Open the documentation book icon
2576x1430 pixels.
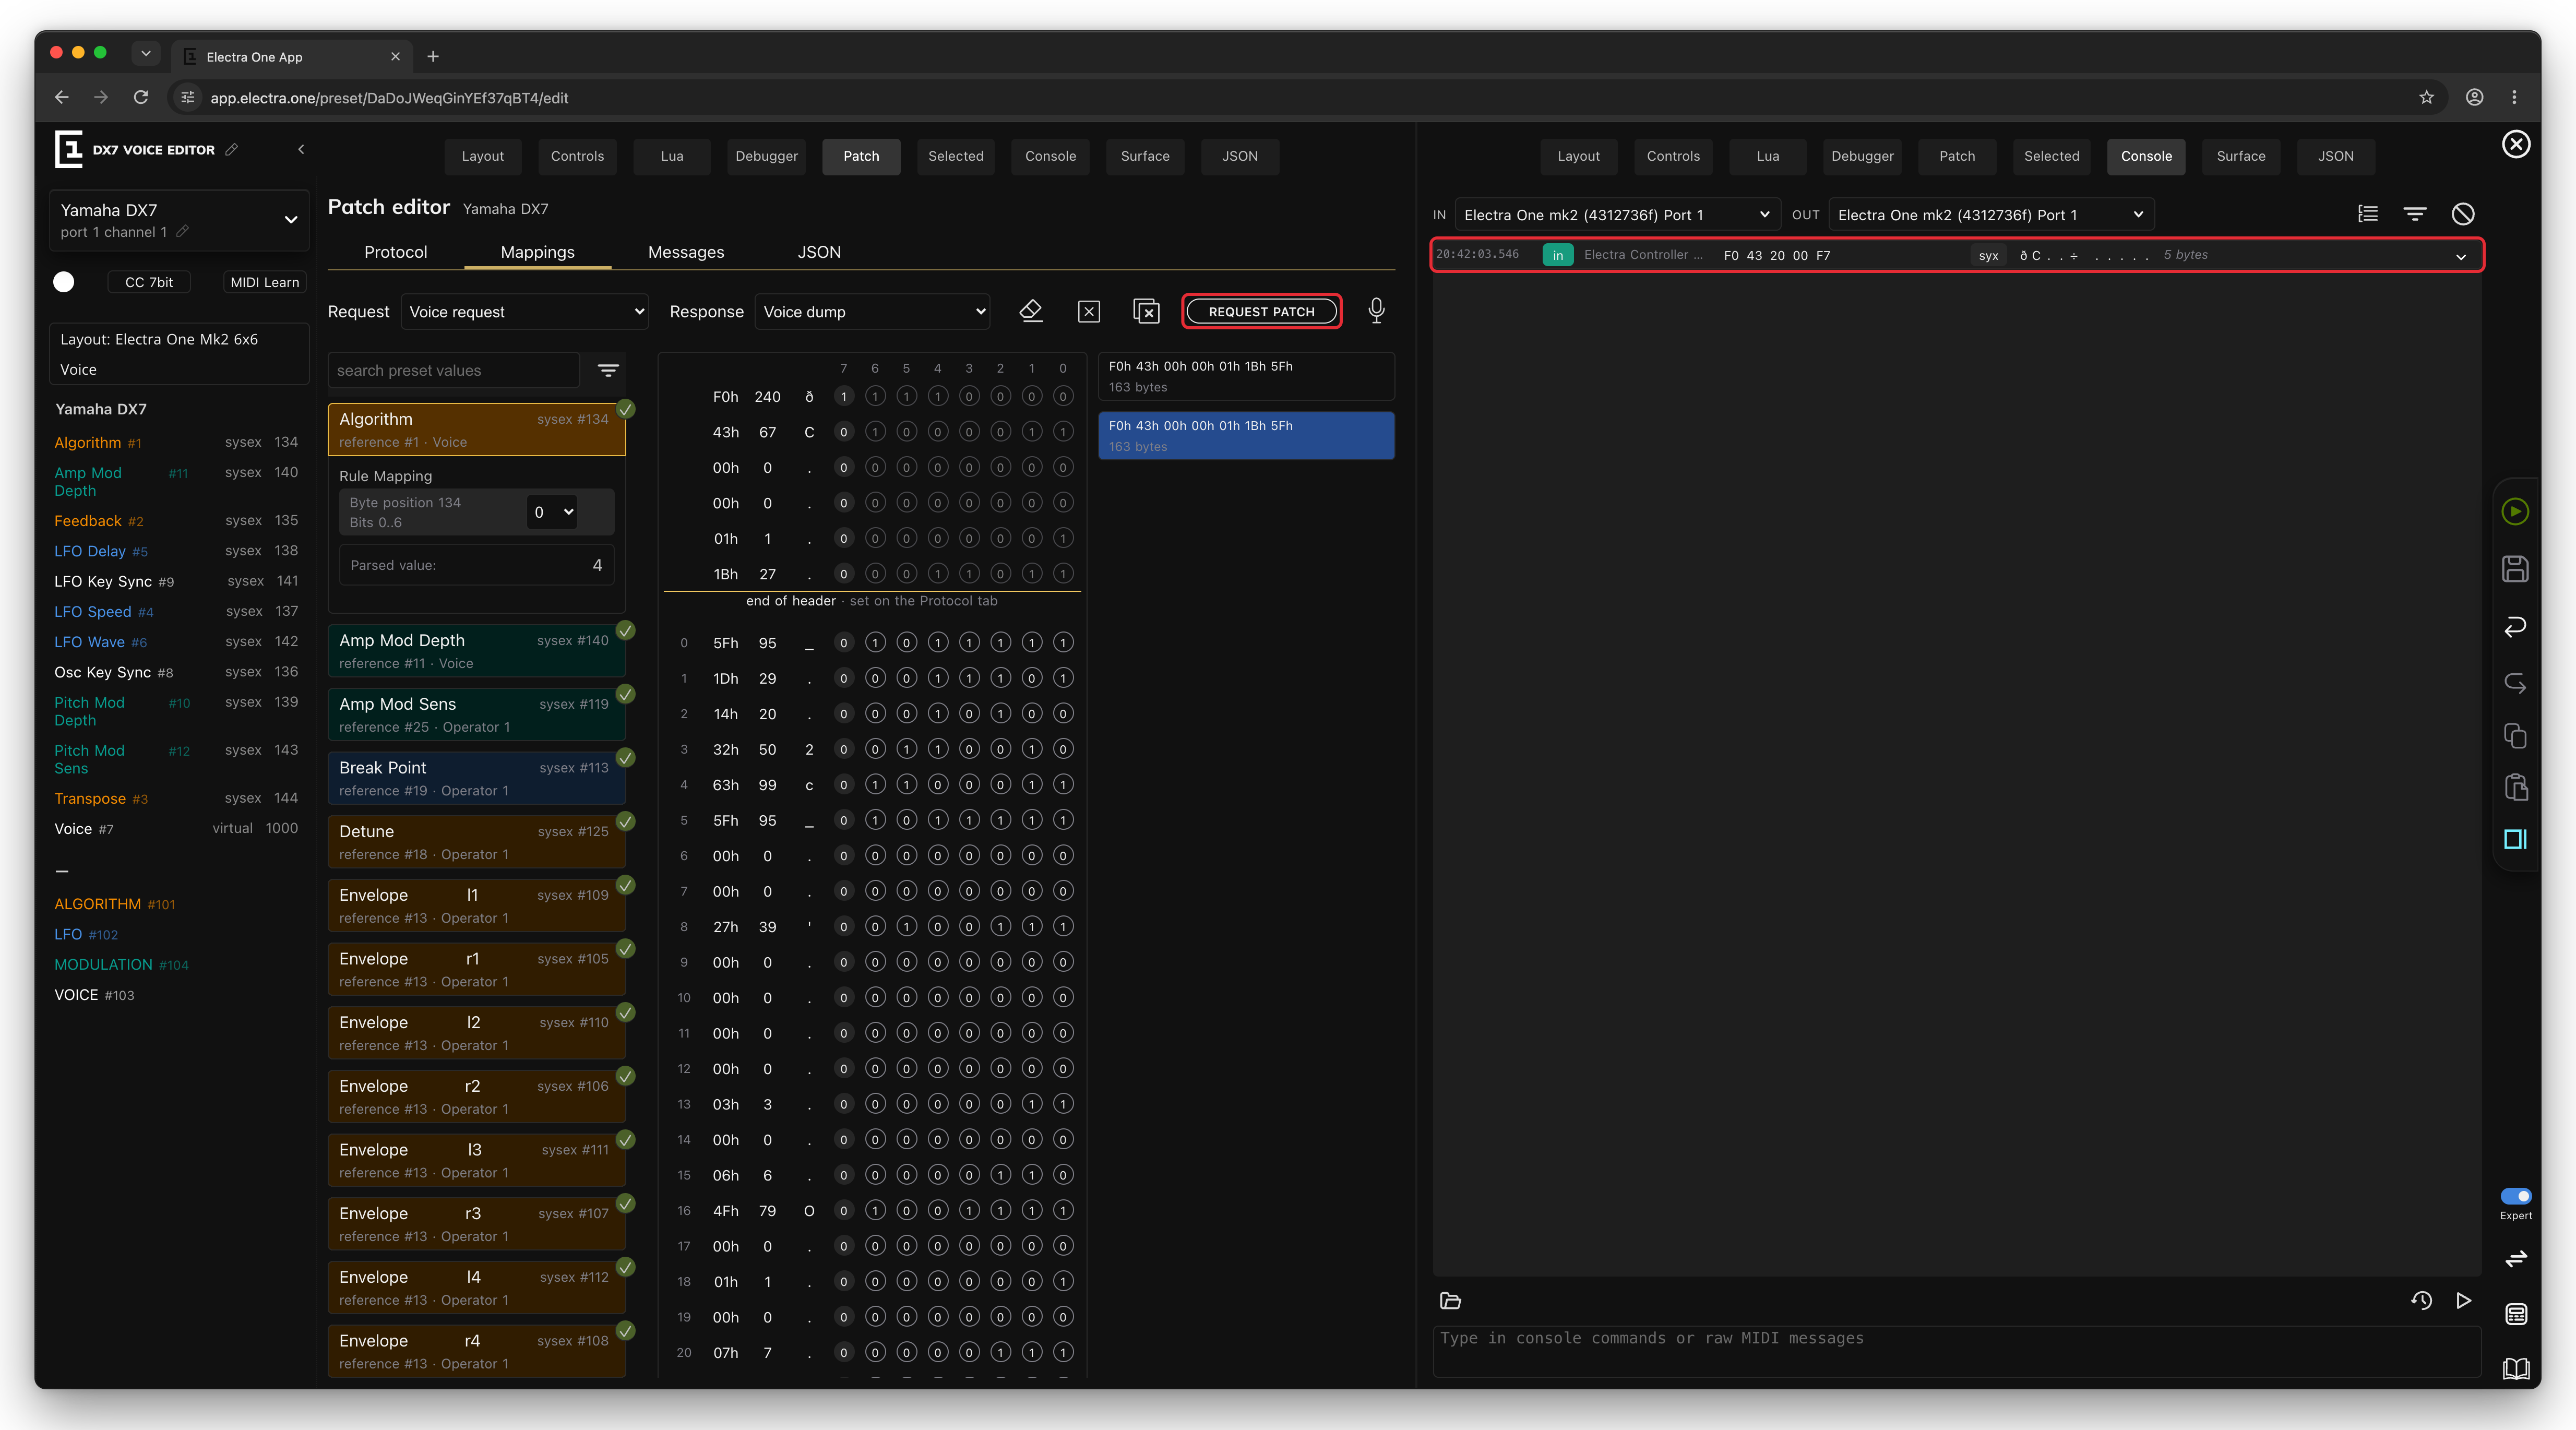point(2516,1368)
